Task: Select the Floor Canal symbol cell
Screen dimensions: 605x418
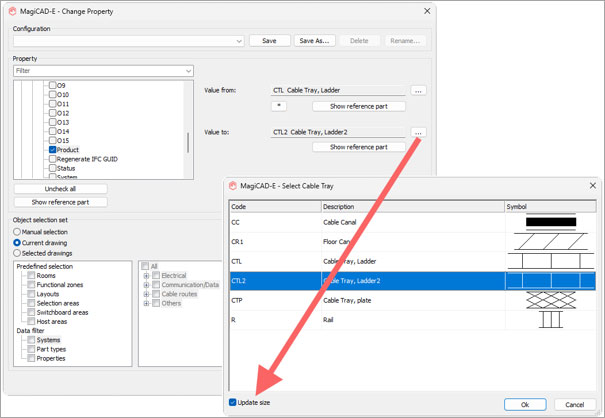Action: (551, 242)
